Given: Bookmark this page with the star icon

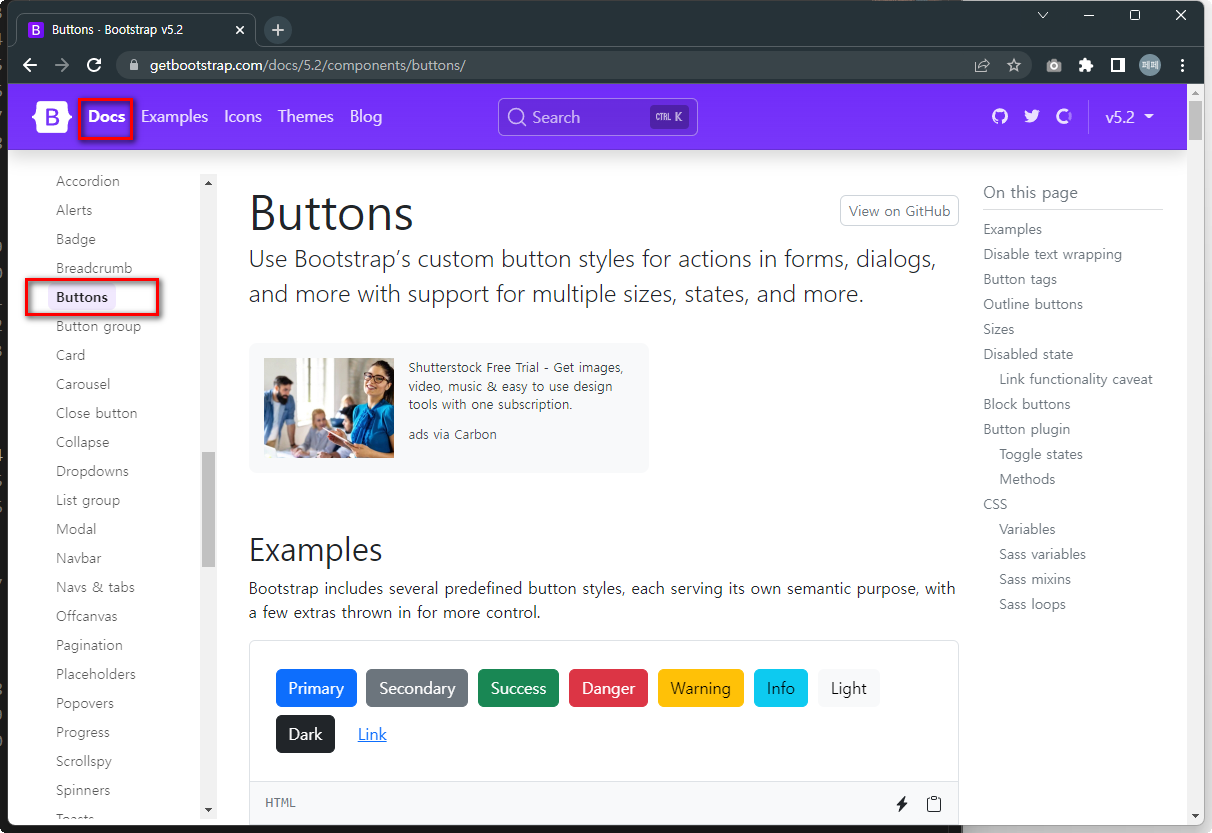Looking at the screenshot, I should (1014, 65).
